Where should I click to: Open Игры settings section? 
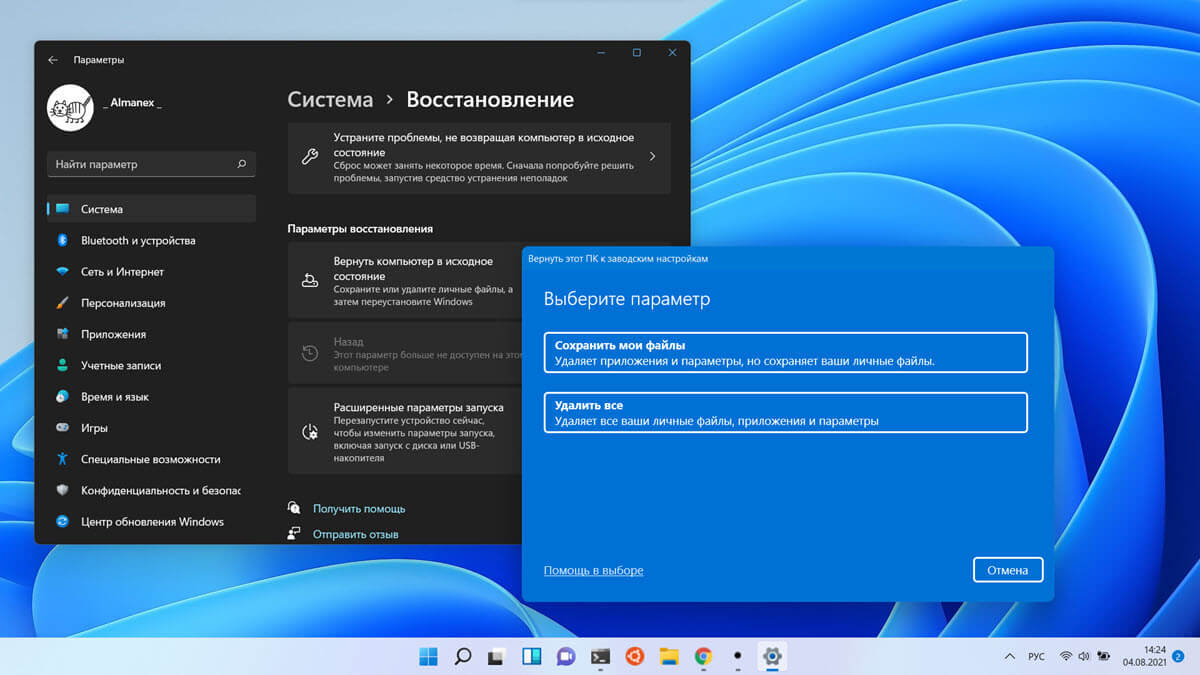tap(151, 428)
